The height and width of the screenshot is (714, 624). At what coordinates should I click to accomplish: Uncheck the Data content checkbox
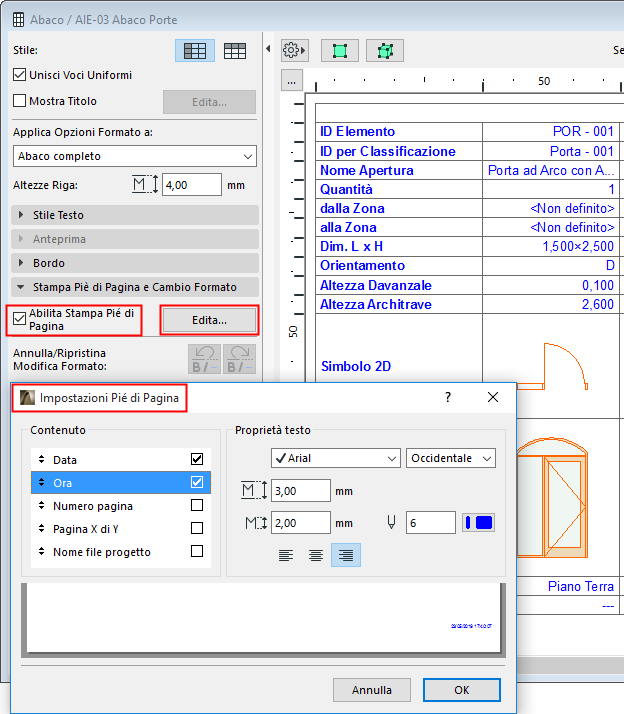click(197, 459)
